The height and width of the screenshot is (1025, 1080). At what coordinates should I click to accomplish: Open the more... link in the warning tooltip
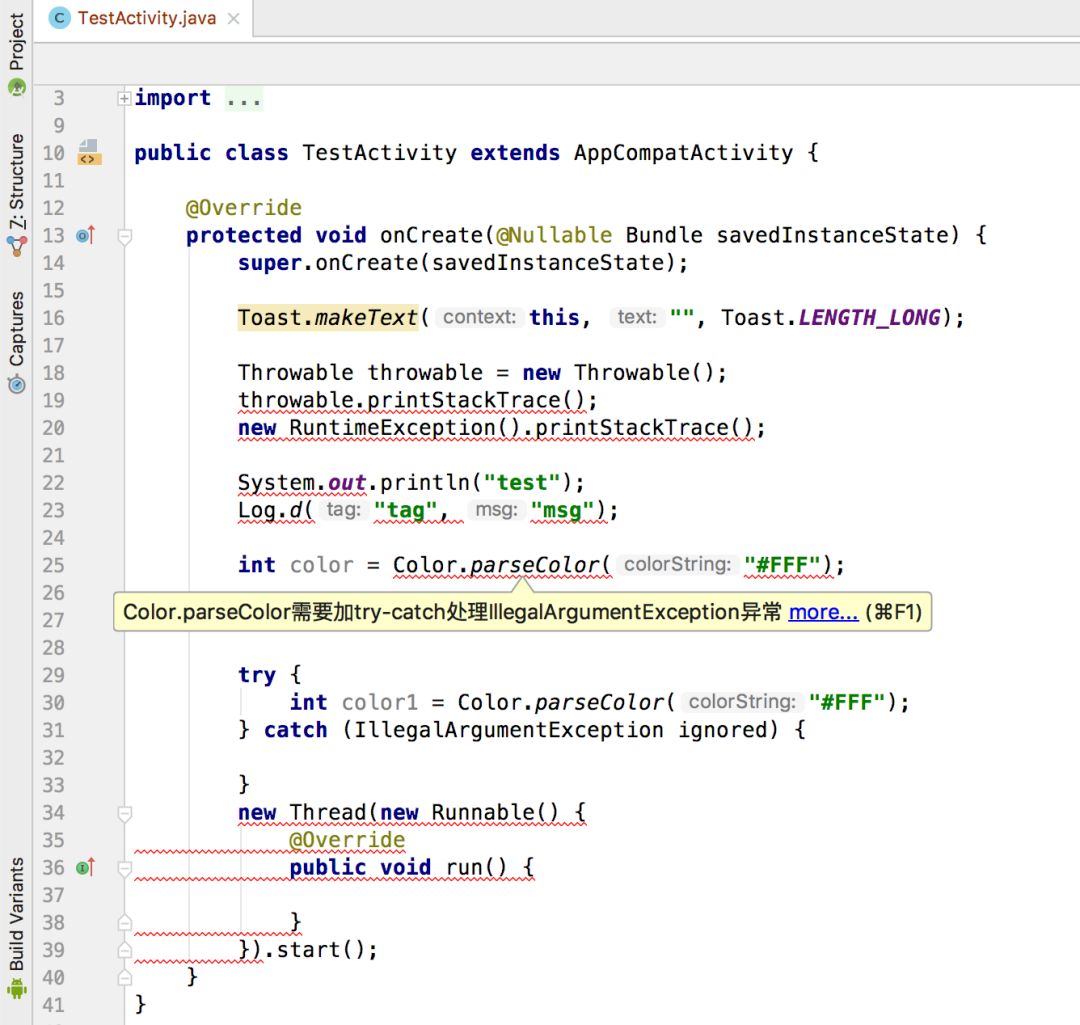pyautogui.click(x=822, y=611)
